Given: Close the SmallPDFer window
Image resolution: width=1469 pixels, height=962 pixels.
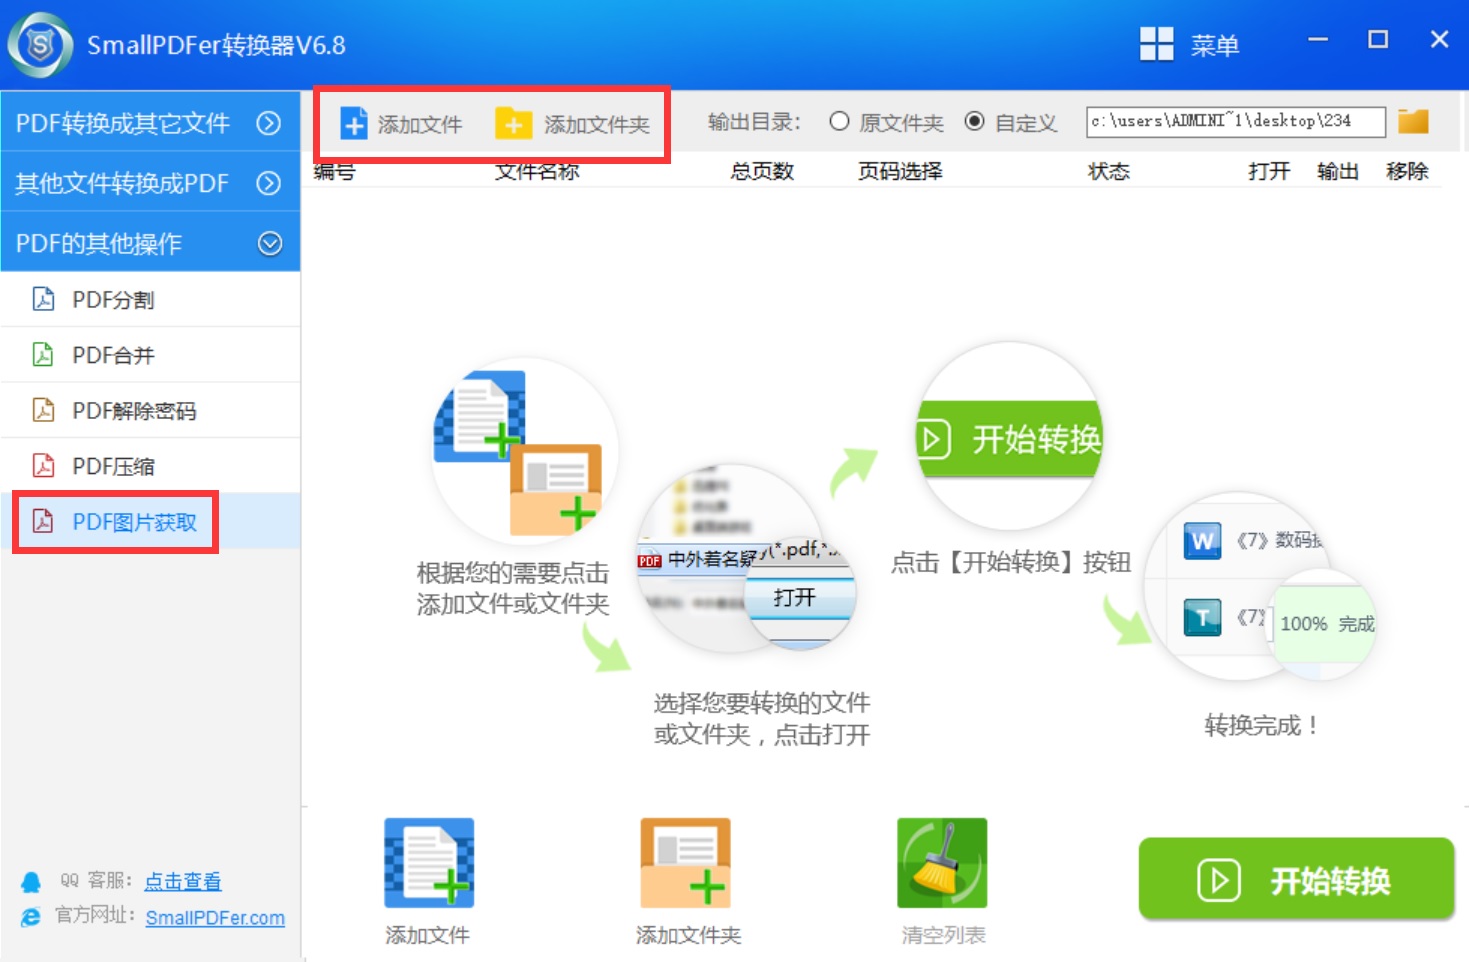Looking at the screenshot, I should pyautogui.click(x=1439, y=40).
